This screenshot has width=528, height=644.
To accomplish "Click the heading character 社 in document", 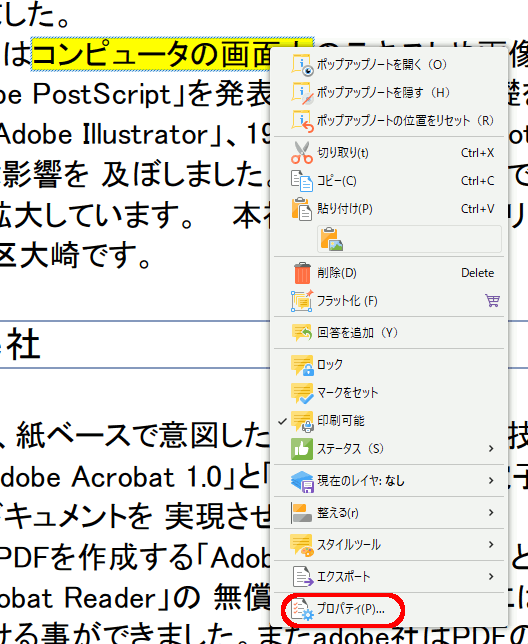I will click(23, 345).
